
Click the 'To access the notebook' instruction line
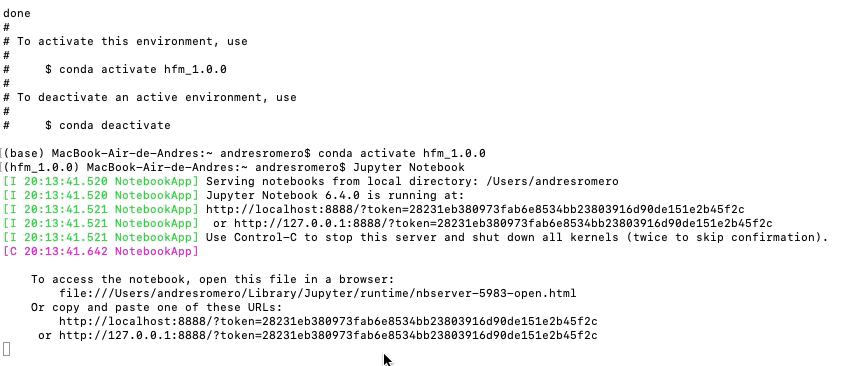[x=213, y=279]
